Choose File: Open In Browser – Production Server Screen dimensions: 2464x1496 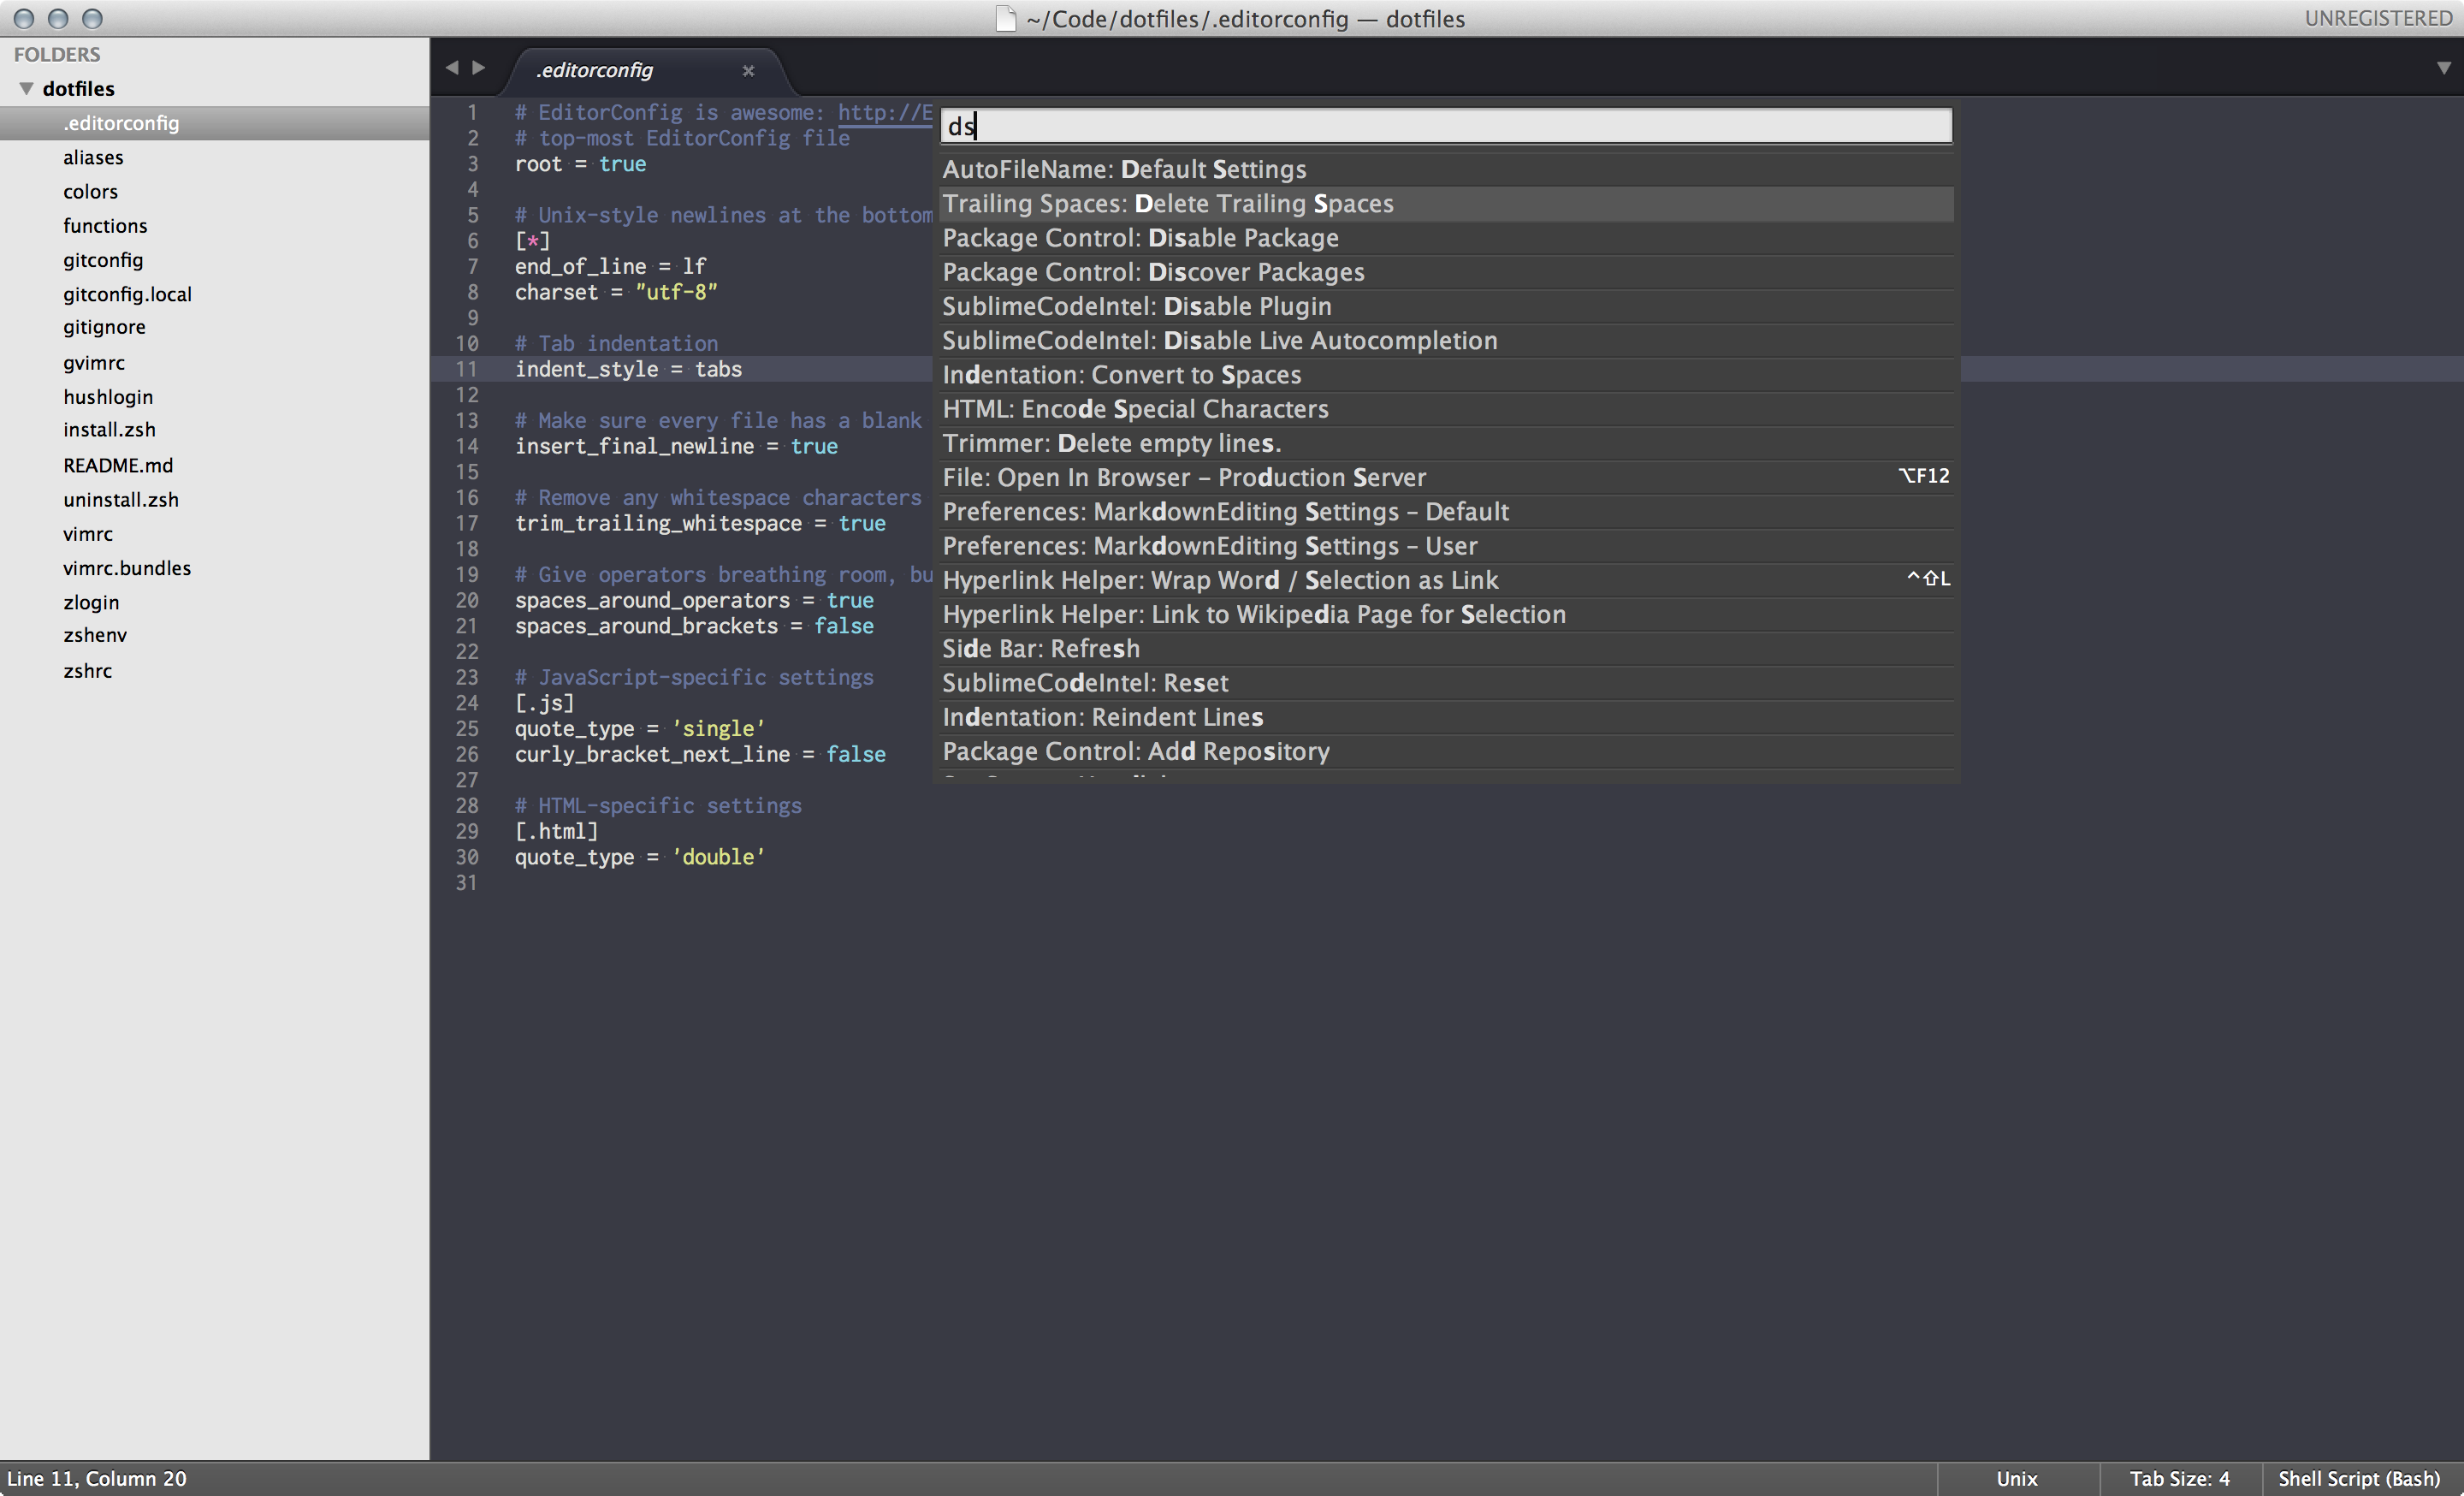click(1446, 477)
